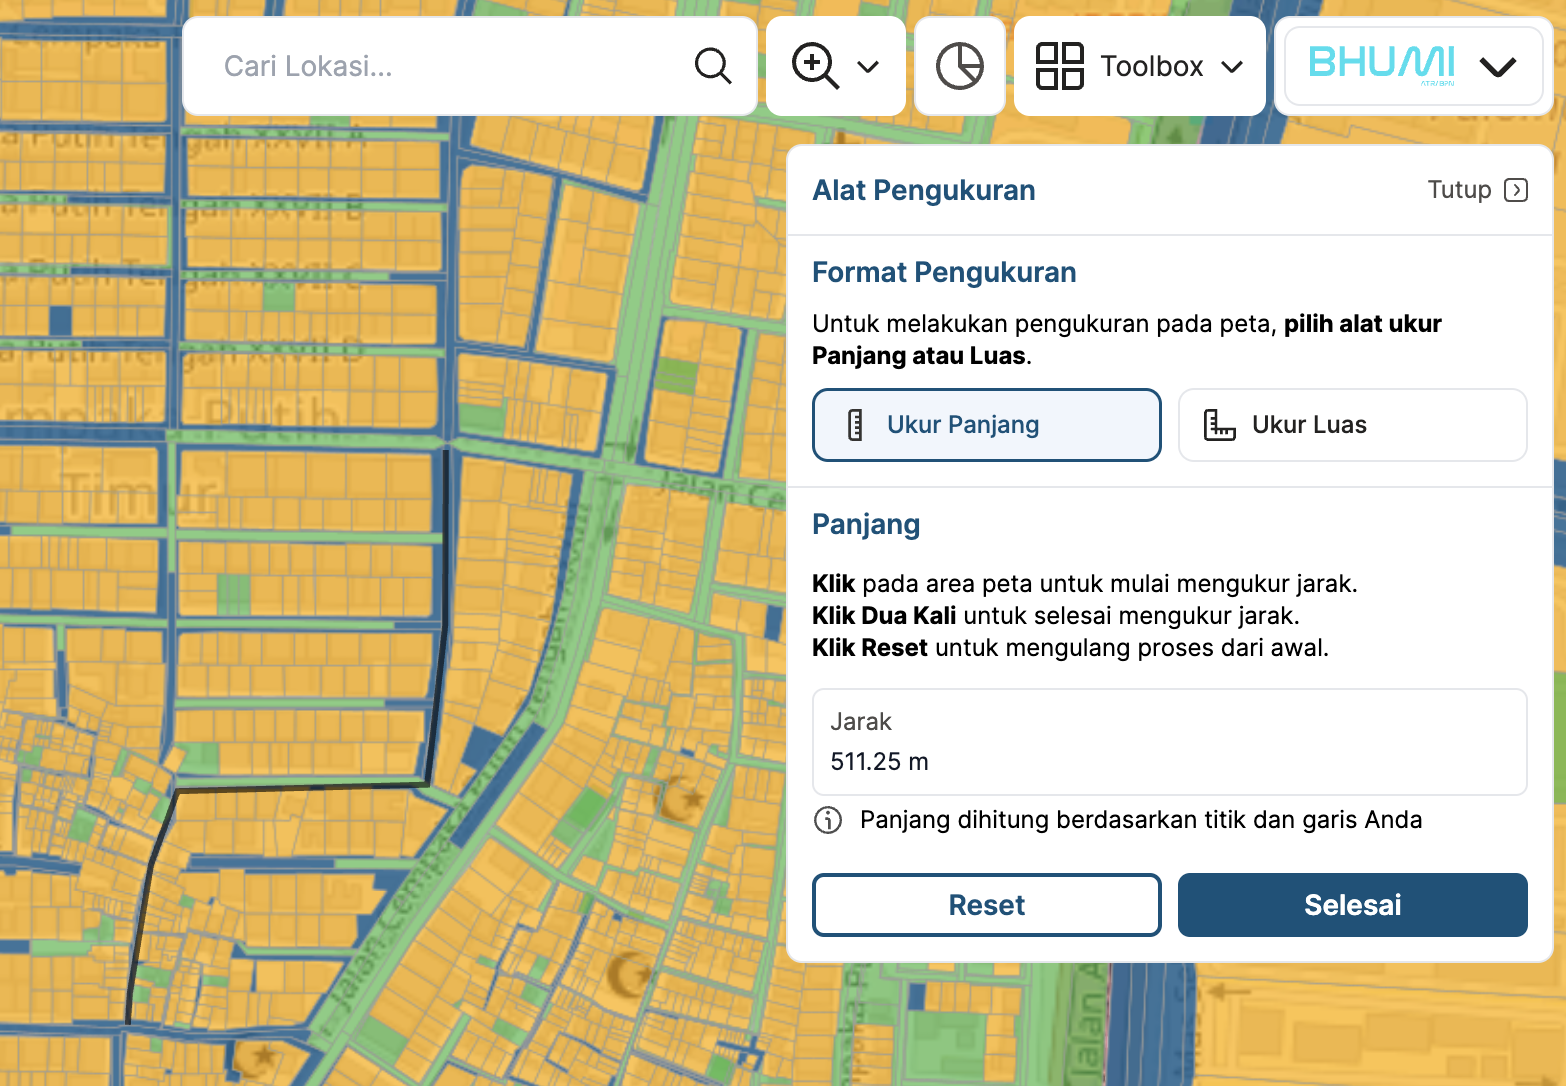Reset the measurement
Screen dimensions: 1566x1086
[x=987, y=905]
